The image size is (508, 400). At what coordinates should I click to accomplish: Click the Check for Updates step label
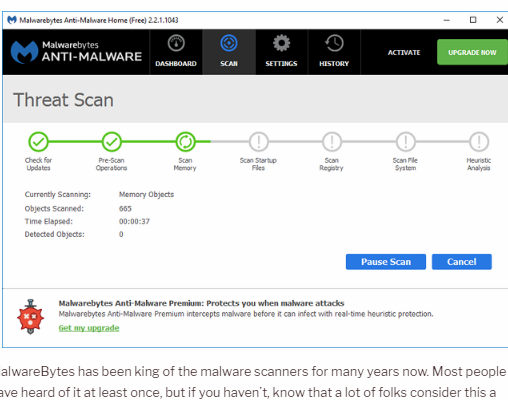coord(38,164)
